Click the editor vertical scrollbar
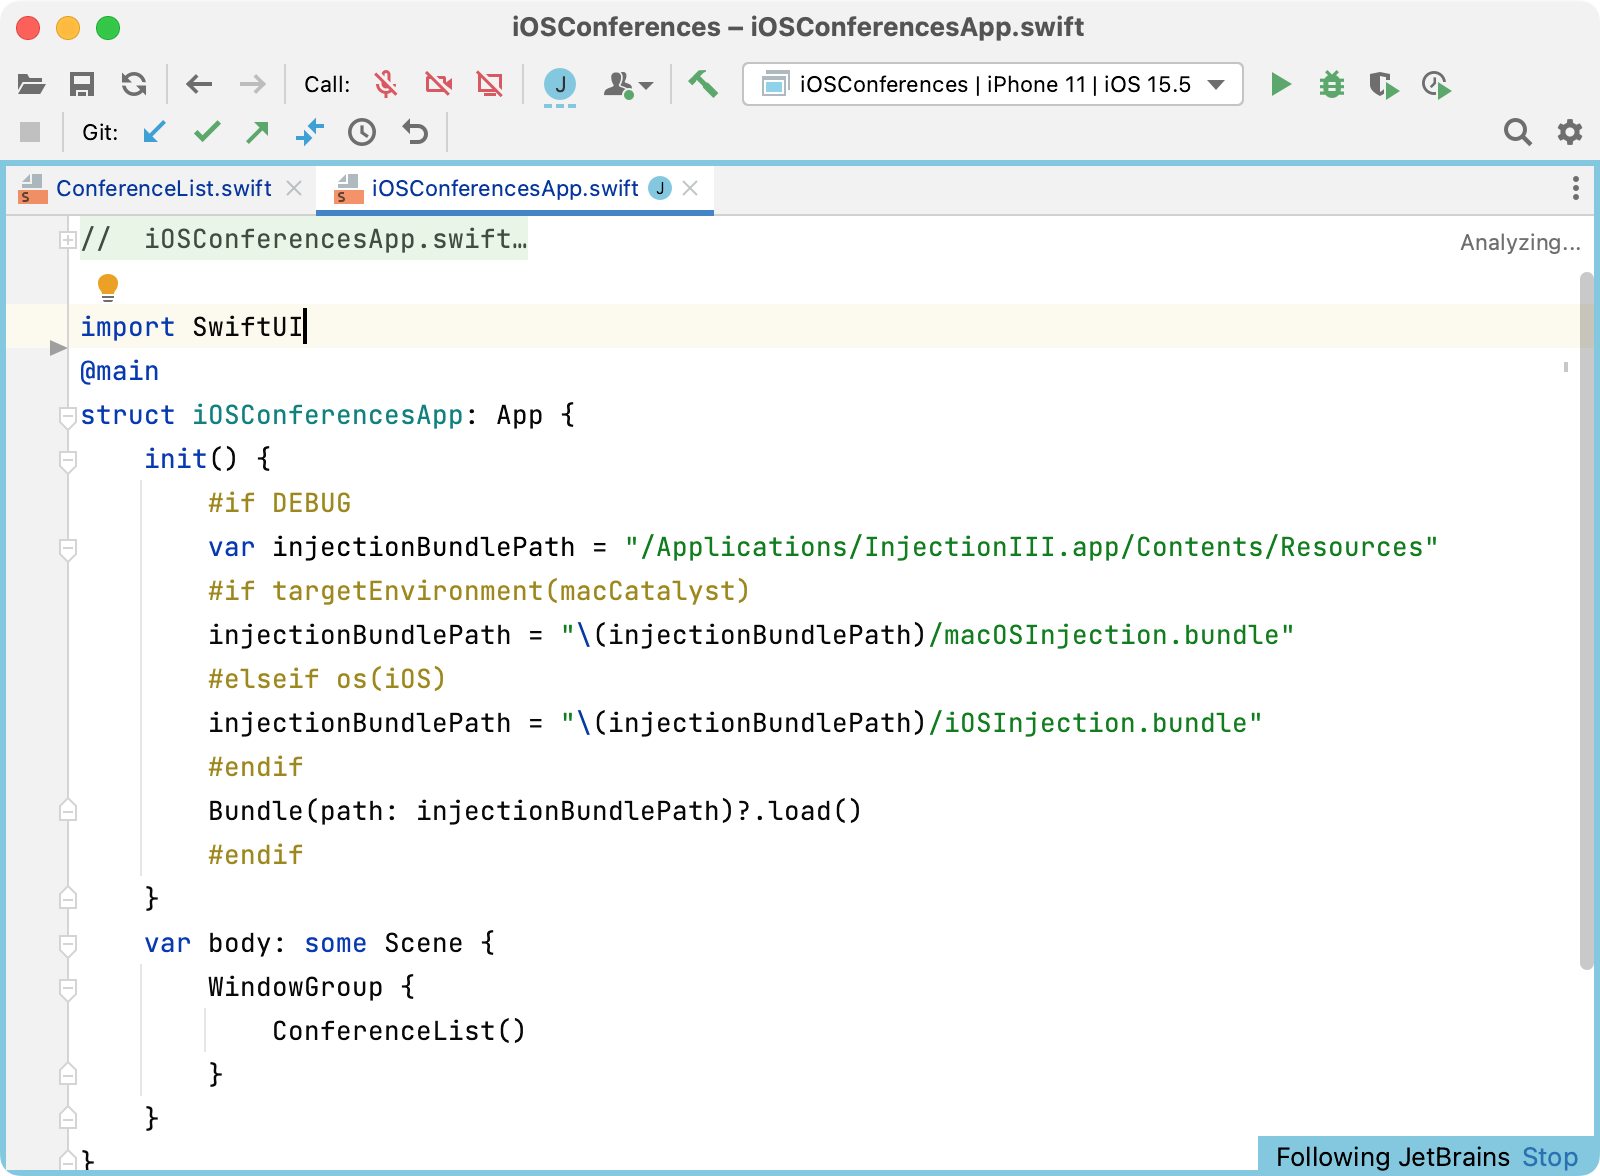 1586,620
